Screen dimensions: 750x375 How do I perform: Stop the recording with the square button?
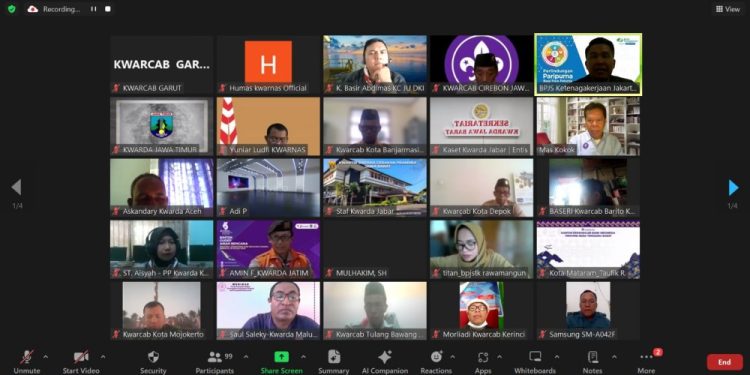(x=108, y=9)
